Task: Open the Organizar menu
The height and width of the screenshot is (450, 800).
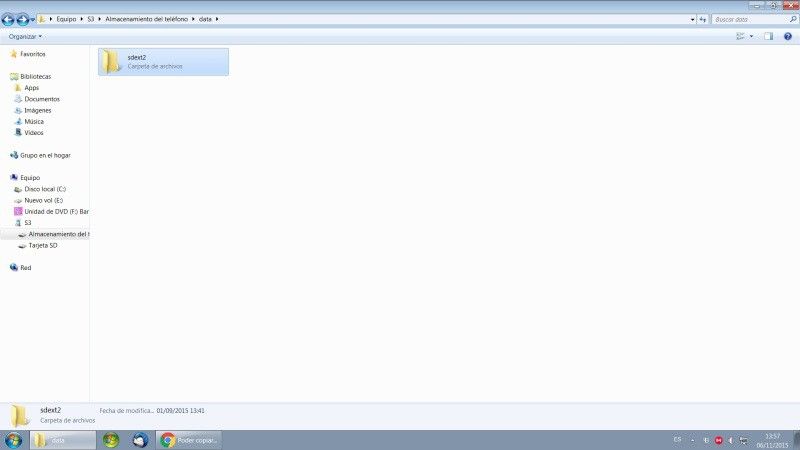Action: (25, 37)
